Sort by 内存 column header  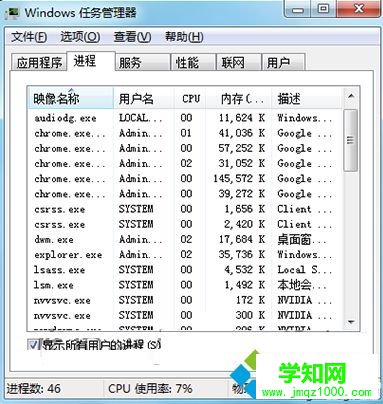pyautogui.click(x=239, y=98)
